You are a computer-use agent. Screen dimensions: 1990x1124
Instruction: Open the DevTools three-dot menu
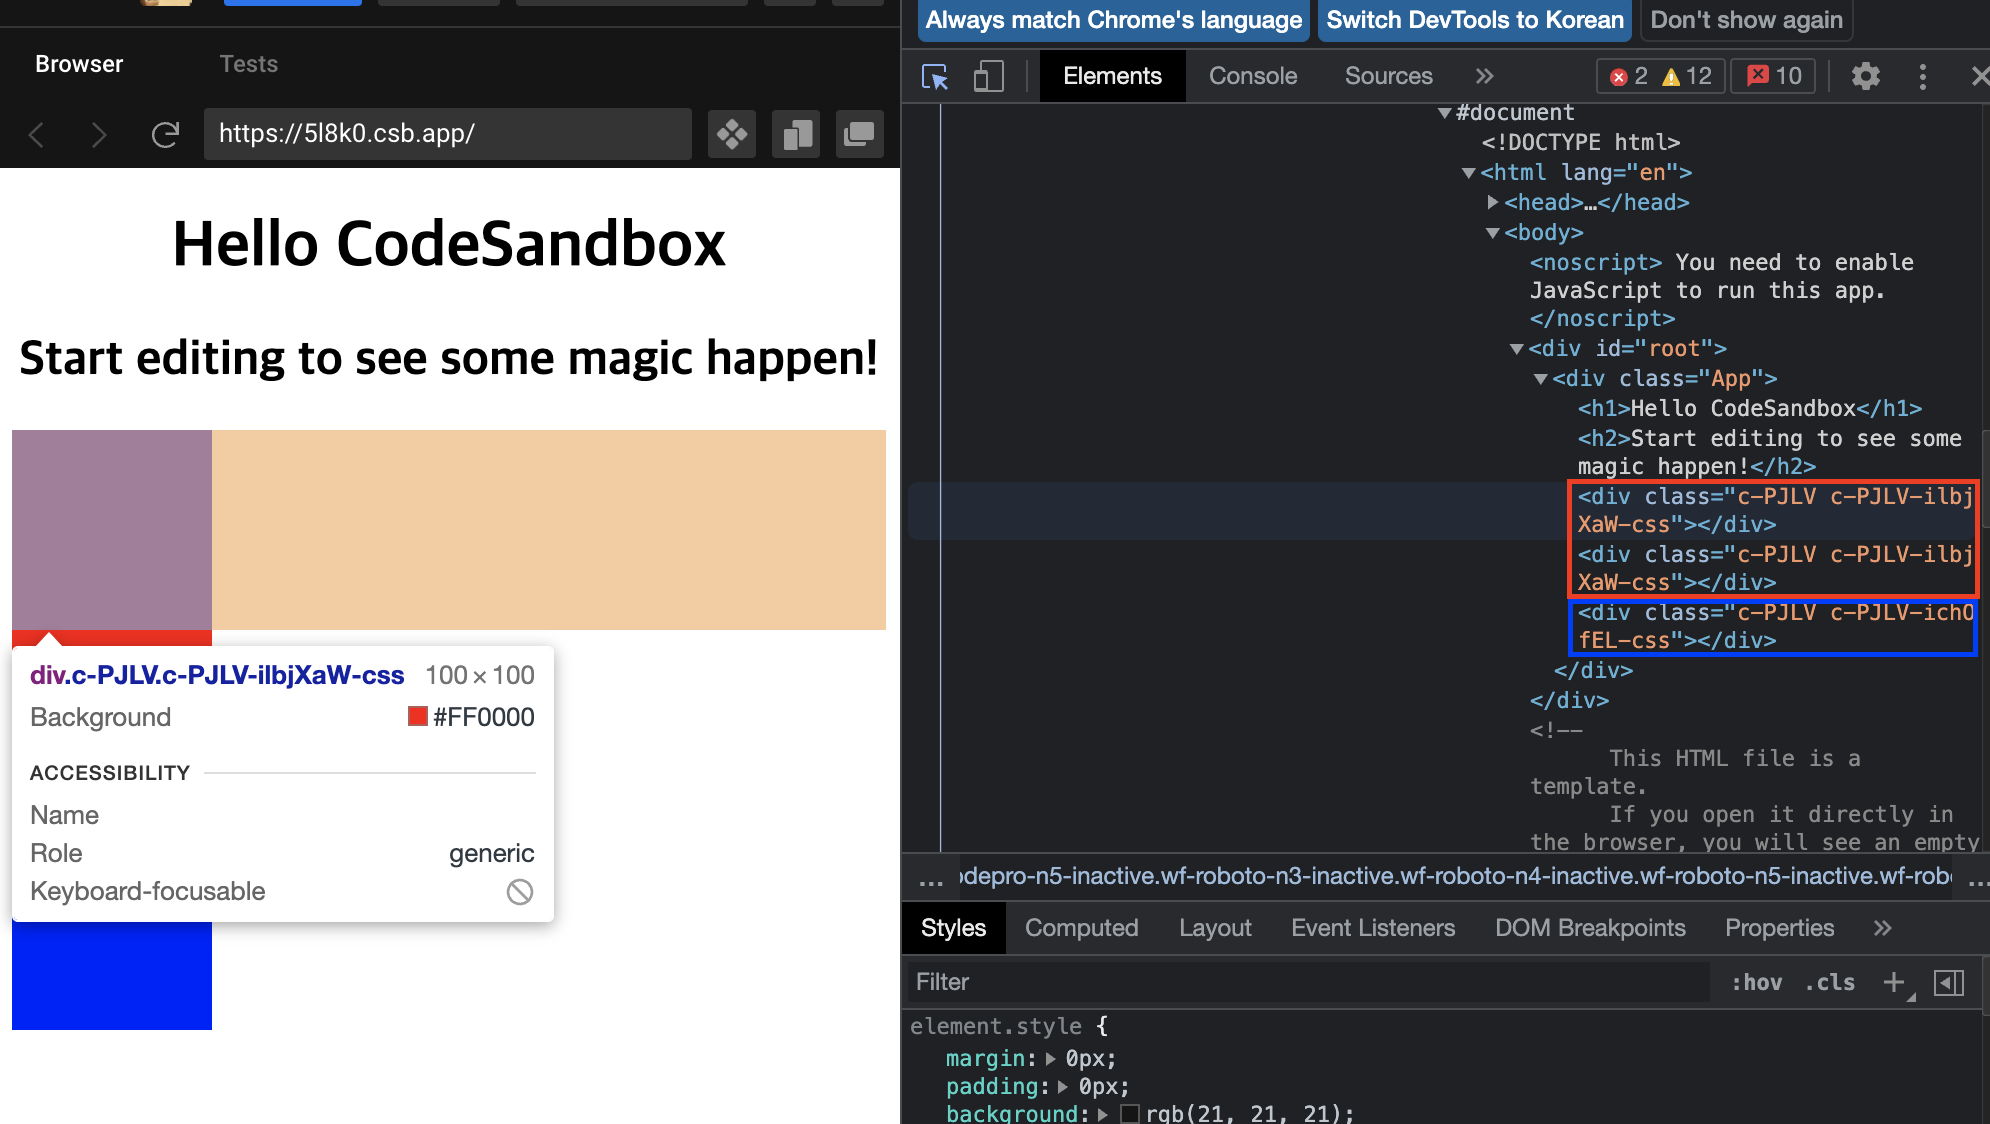tap(1922, 77)
